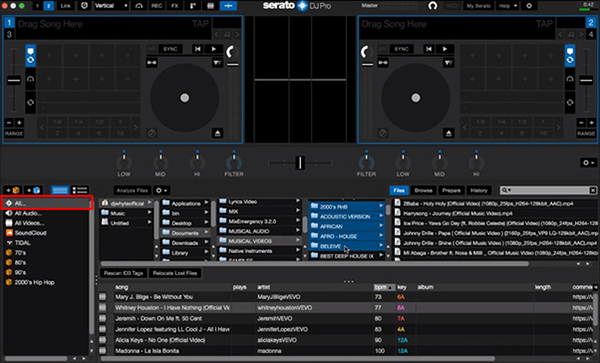600x363 pixels.
Task: Expand the AFRO - HOUSE folder arrow
Action: (x=381, y=236)
